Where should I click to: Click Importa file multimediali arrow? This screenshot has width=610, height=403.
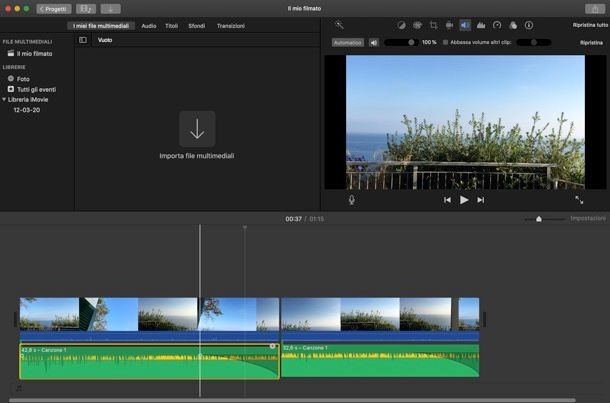197,129
